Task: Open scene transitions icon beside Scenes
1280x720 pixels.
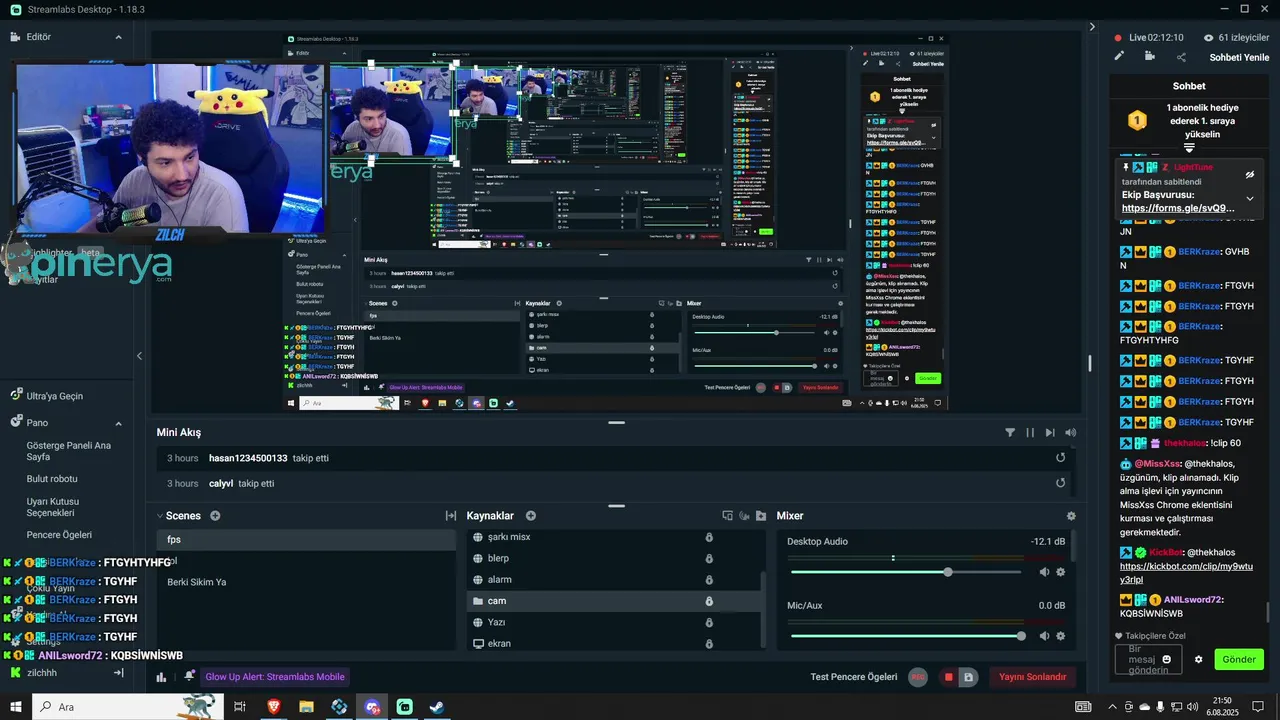Action: 451,516
